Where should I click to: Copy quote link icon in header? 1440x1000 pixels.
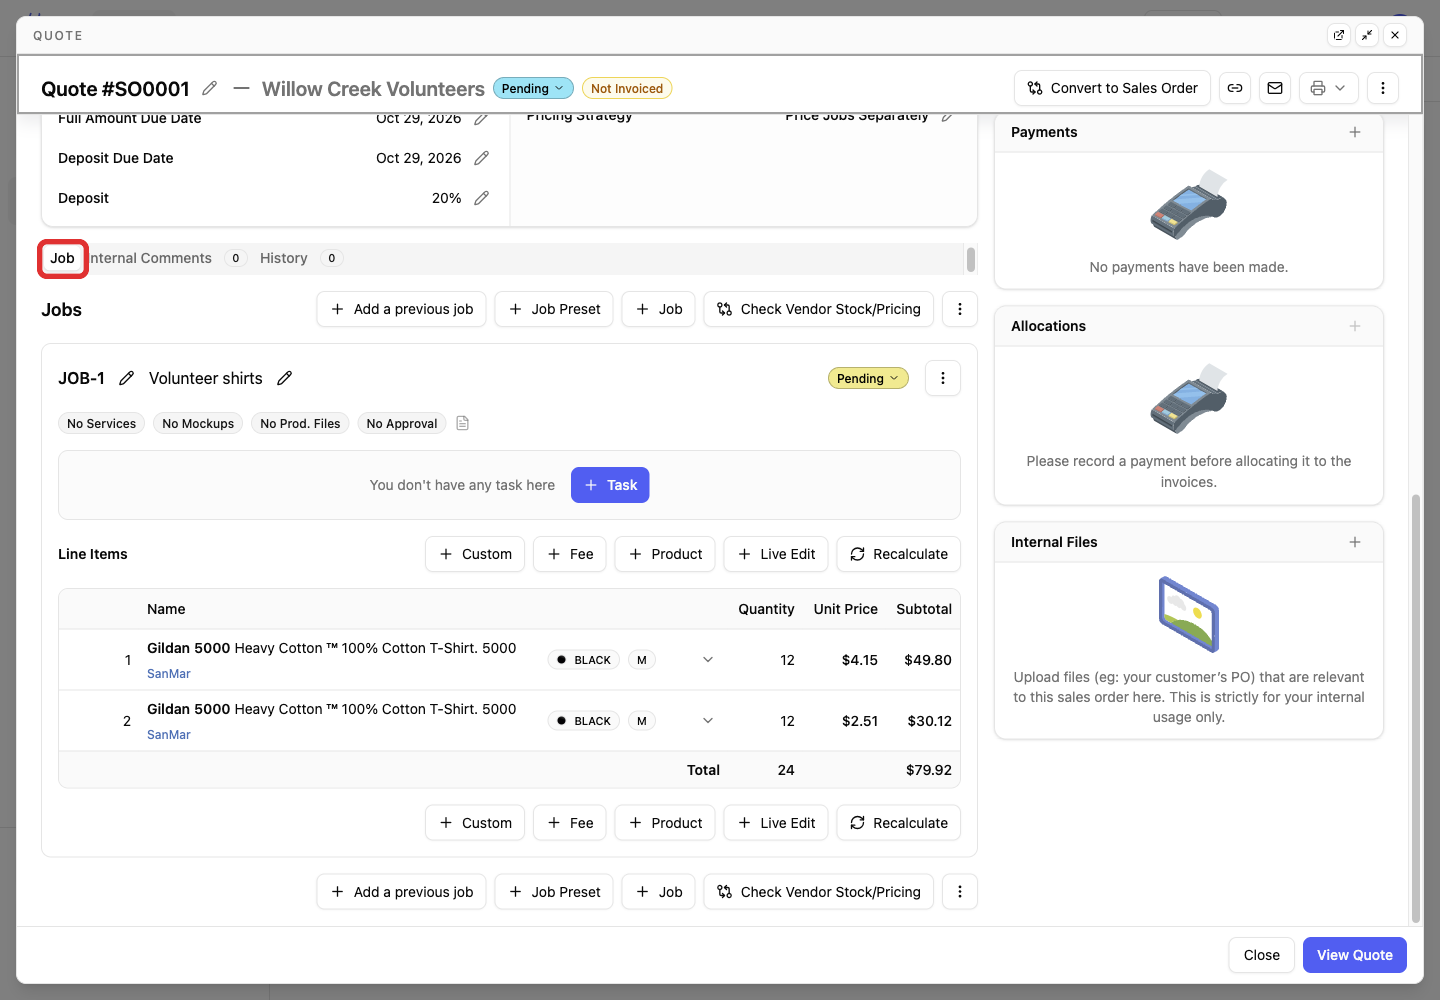[1235, 88]
